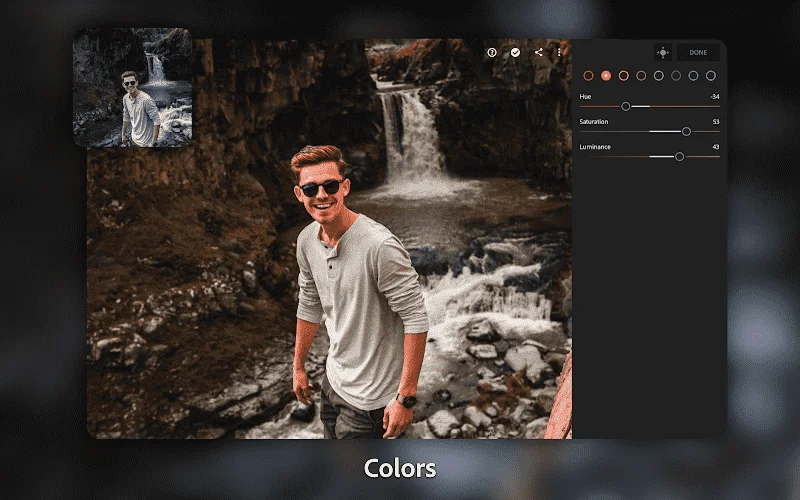
Task: Click the Luminance label
Action: point(595,146)
